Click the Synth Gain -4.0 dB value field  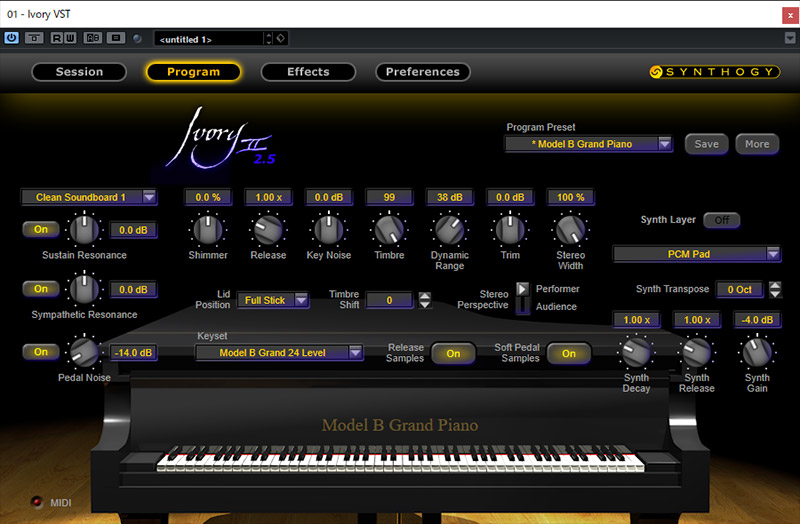point(757,320)
